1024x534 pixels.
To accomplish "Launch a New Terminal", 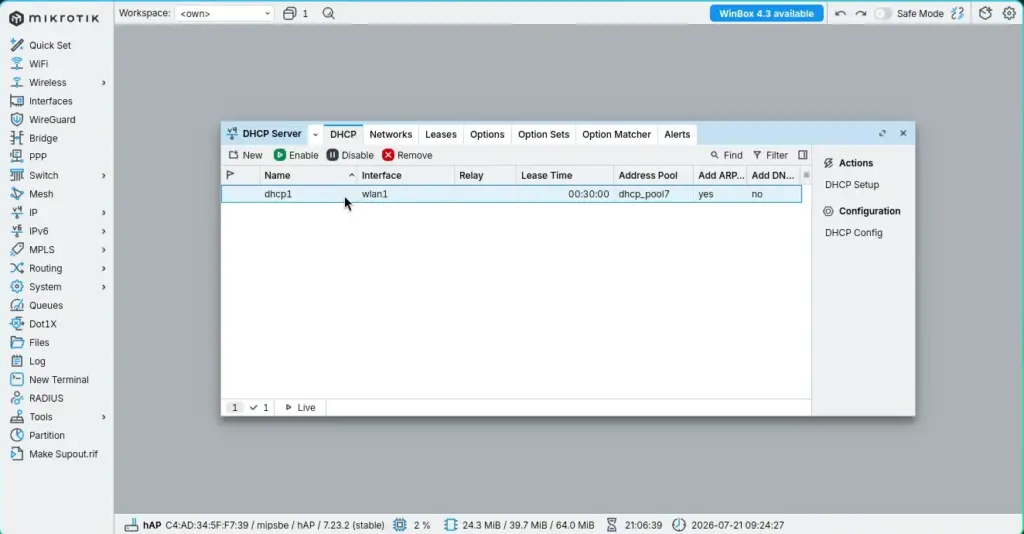I will pos(58,380).
